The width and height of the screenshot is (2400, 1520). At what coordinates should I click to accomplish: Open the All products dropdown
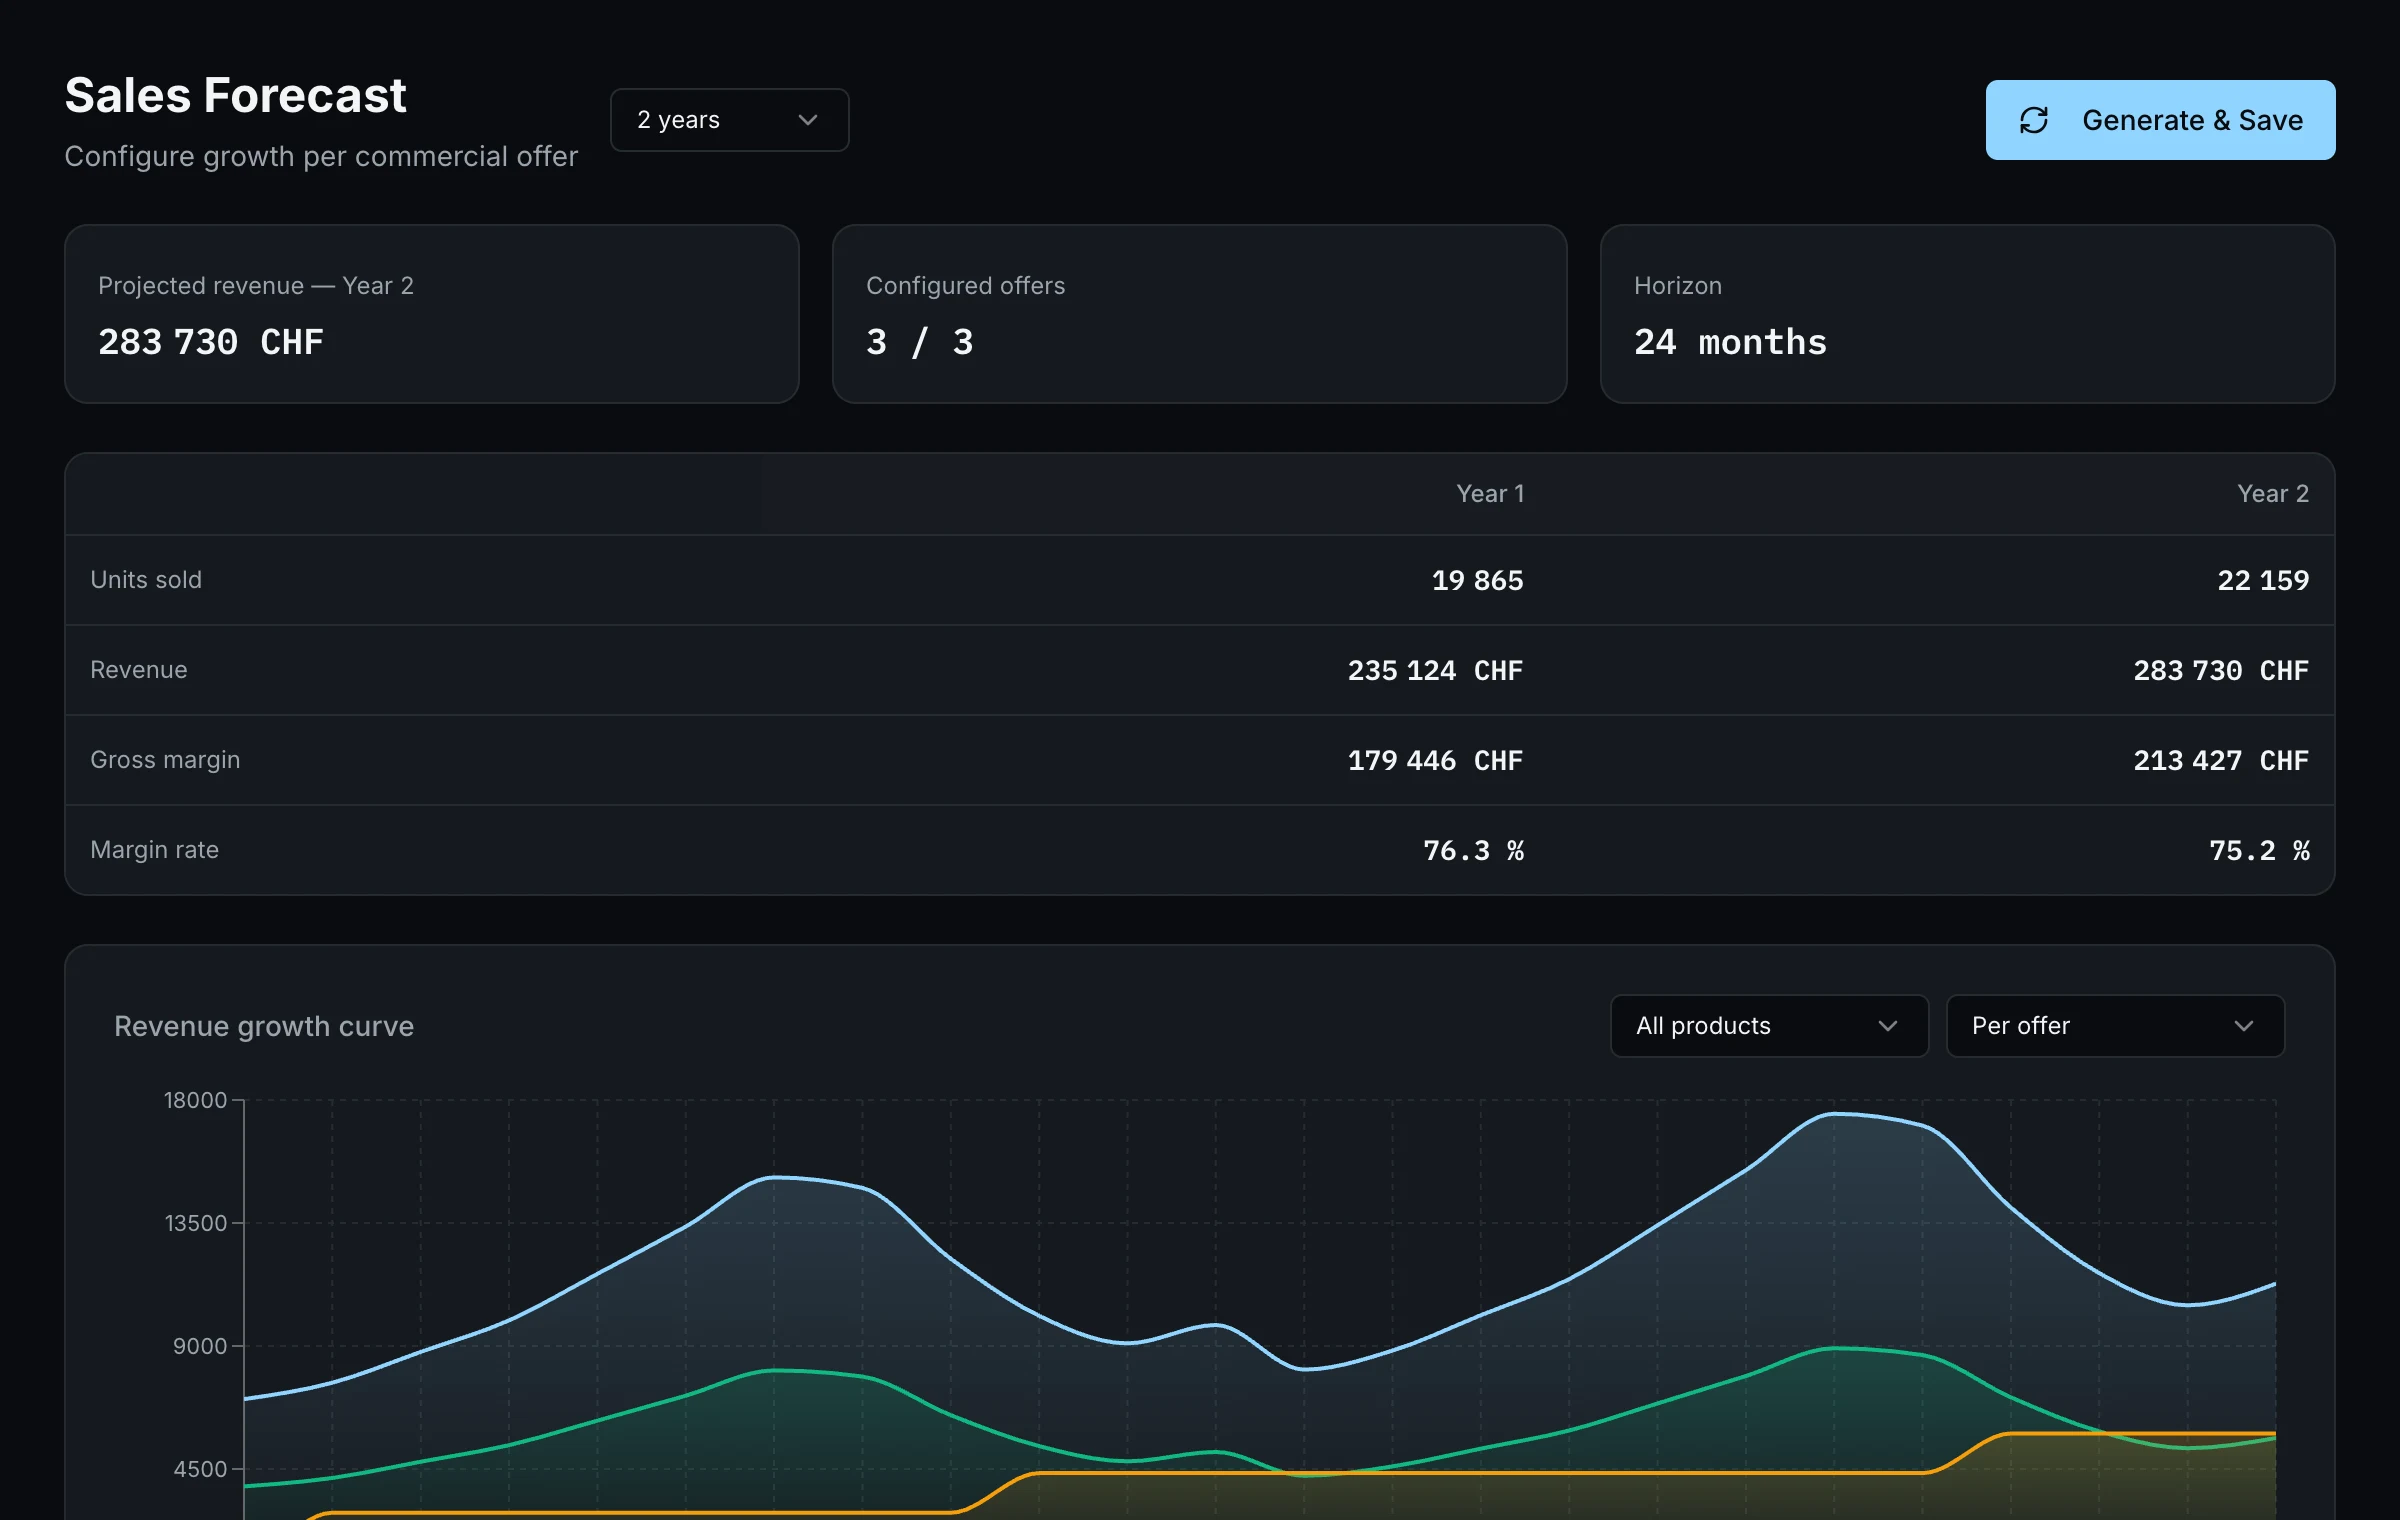tap(1769, 1026)
